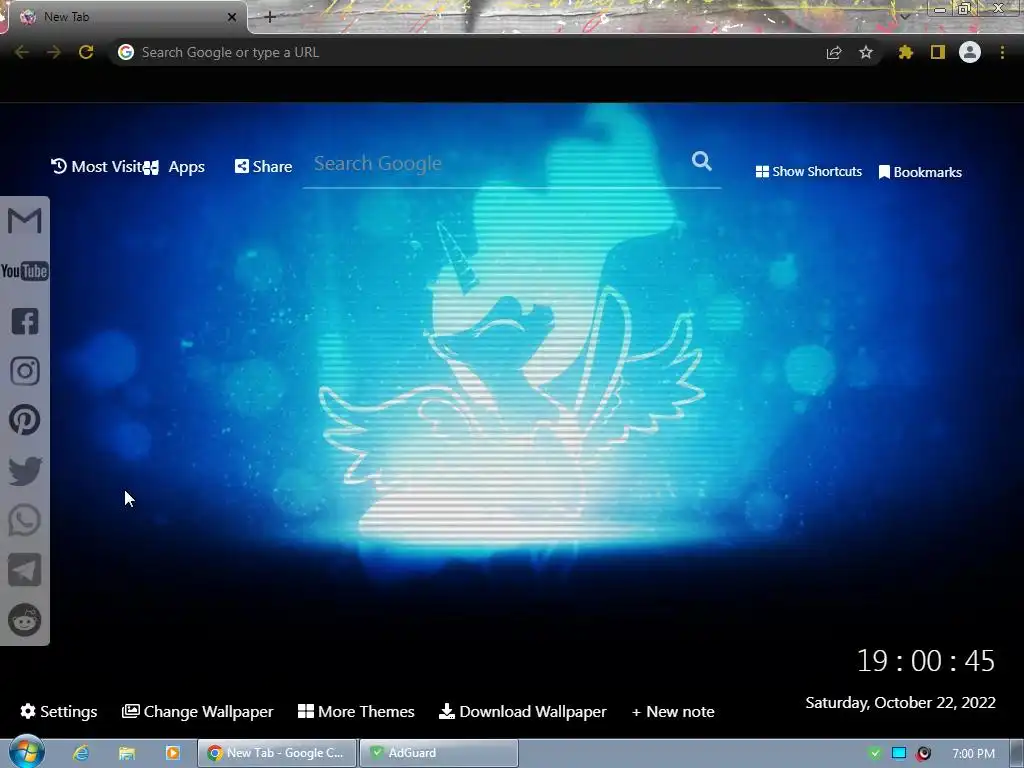Open YouTube from the sidebar
Viewport: 1024px width, 768px height.
tap(25, 271)
